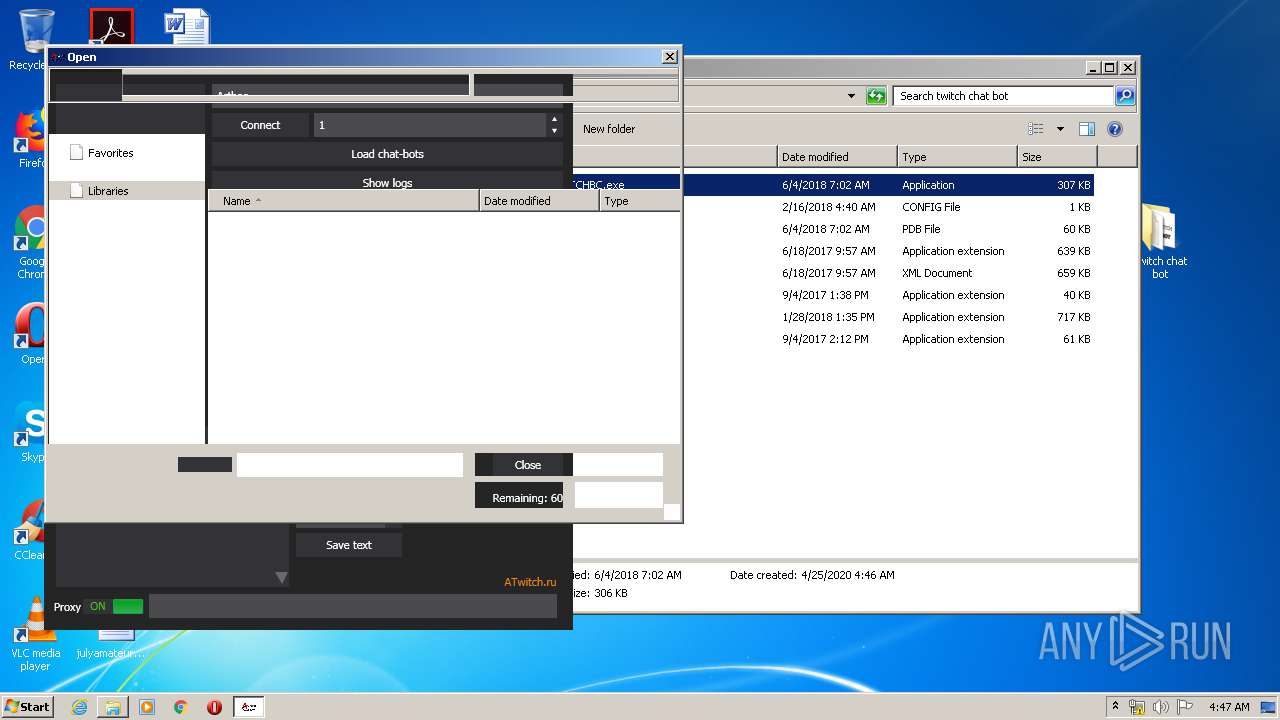
Task: Click the Action Center flag tray icon
Action: [x=1183, y=707]
